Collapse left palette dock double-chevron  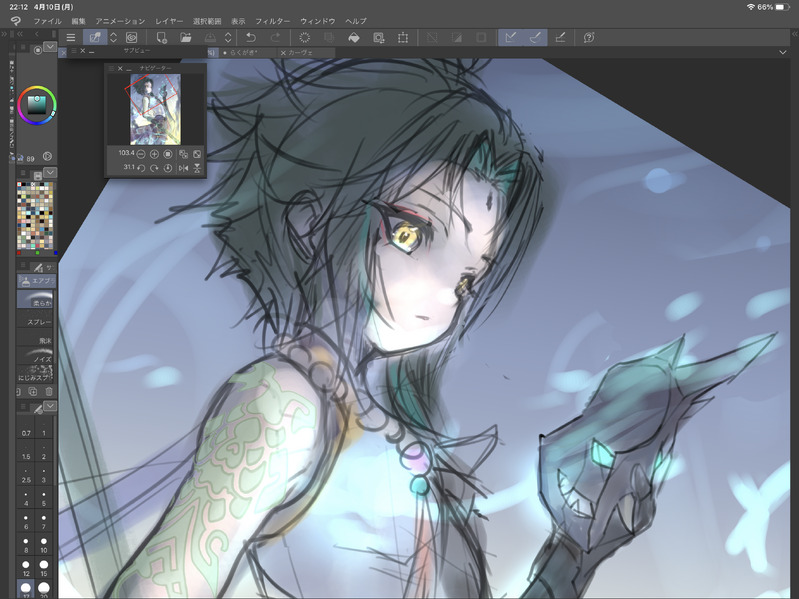pyautogui.click(x=20, y=34)
